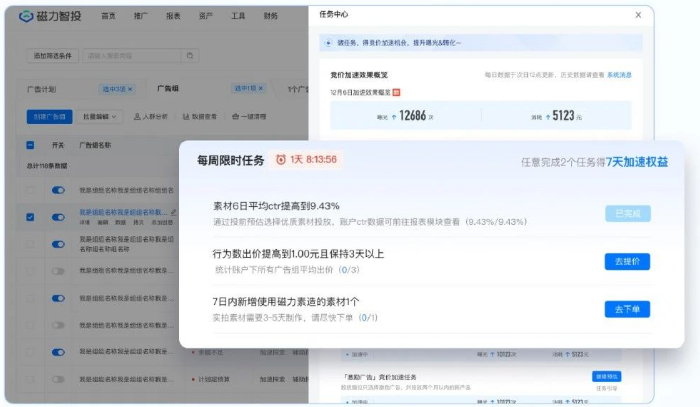
Task: Open 数据查看 chart icon tool
Action: 186,116
